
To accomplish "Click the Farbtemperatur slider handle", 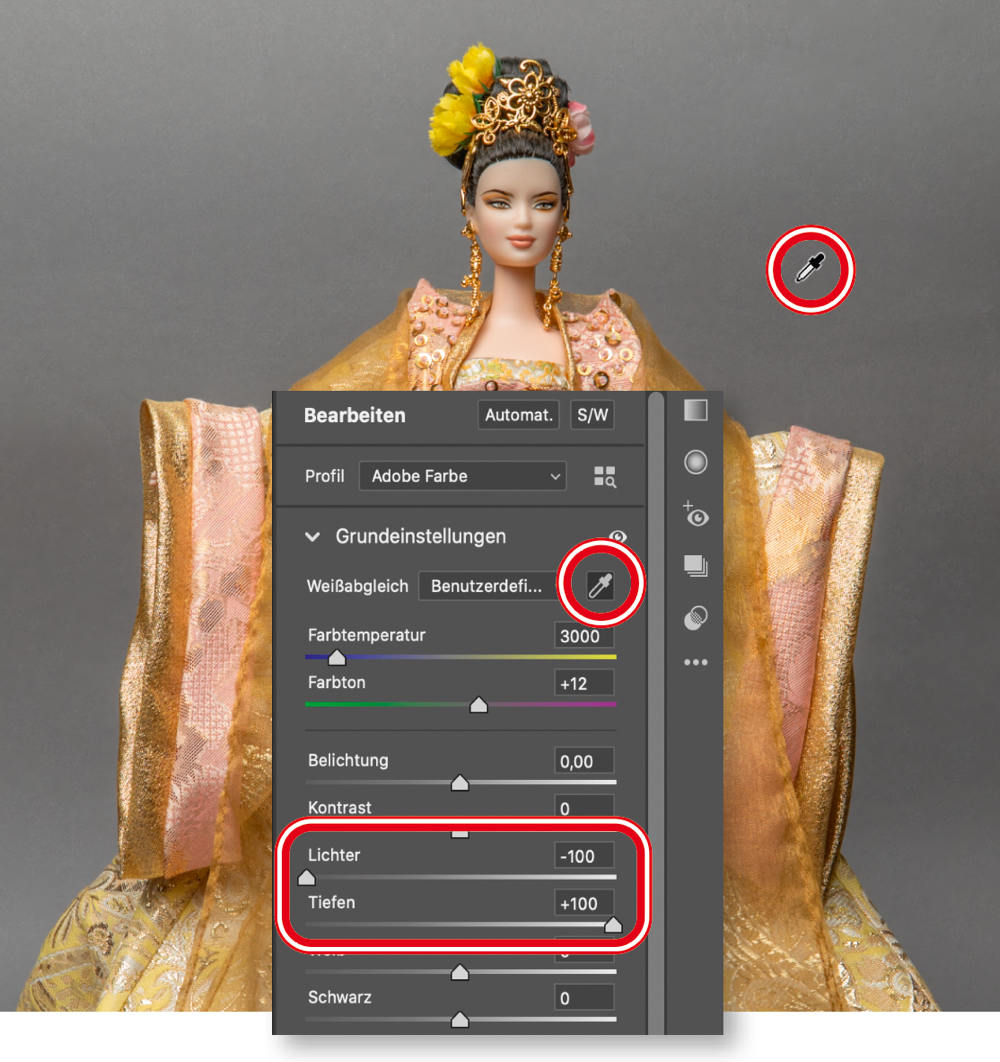I will tap(337, 657).
